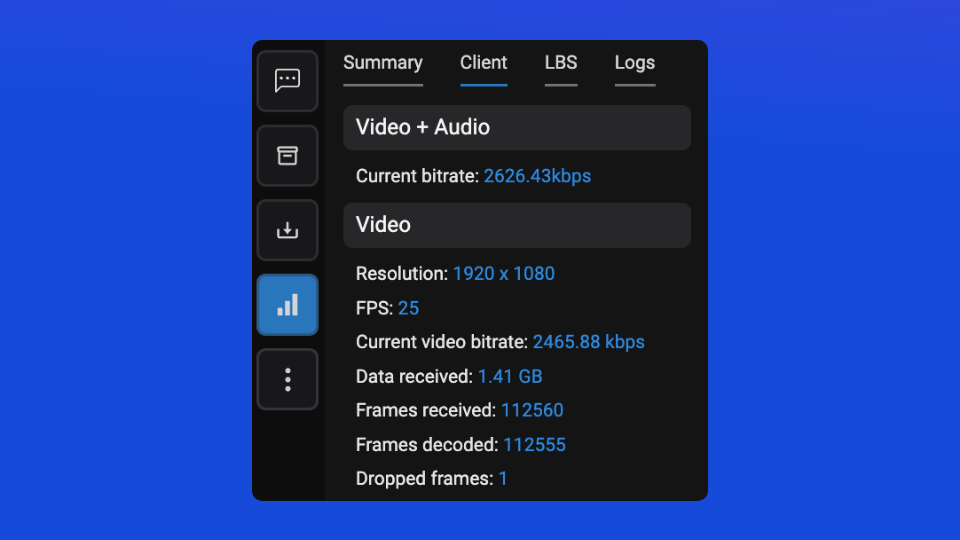Image resolution: width=960 pixels, height=540 pixels.
Task: Click the 1.41 GB data received value
Action: [x=510, y=377]
